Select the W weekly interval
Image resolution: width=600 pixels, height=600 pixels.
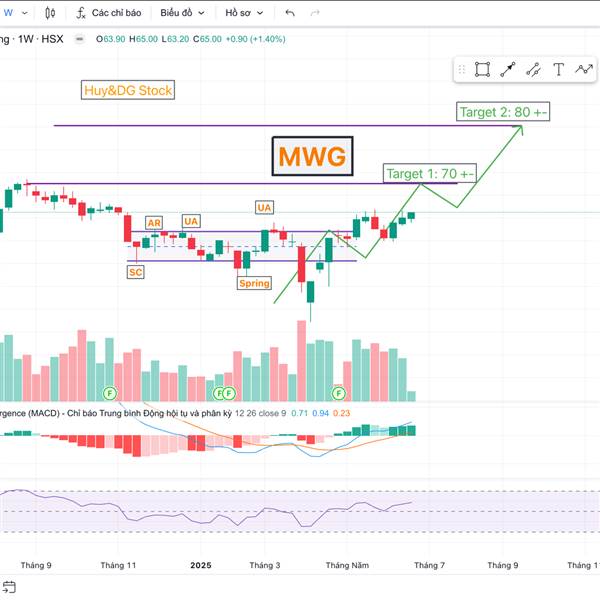point(8,13)
